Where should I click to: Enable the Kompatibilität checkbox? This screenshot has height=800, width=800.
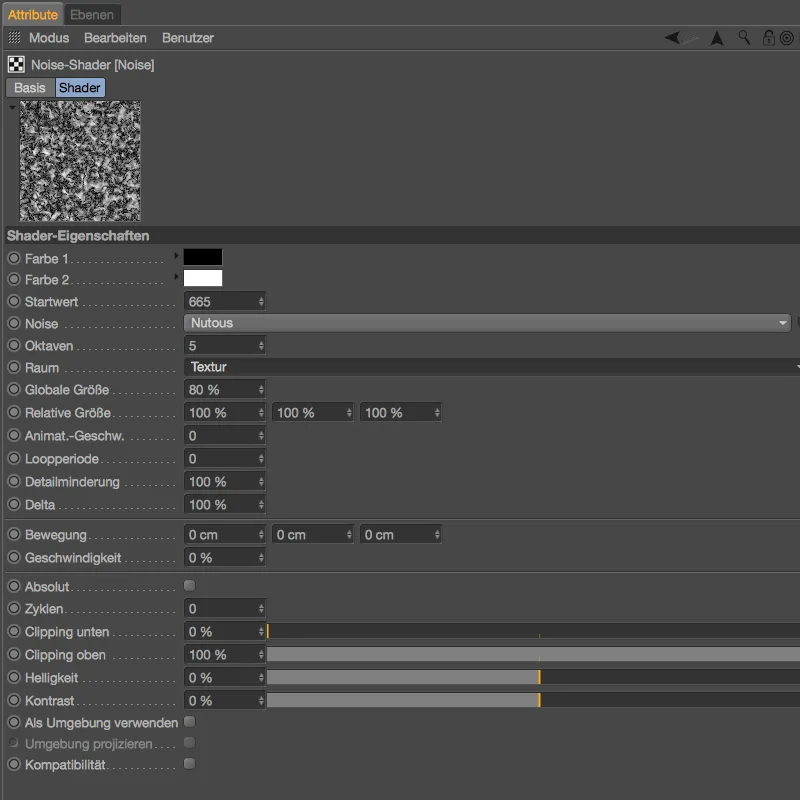pyautogui.click(x=189, y=763)
